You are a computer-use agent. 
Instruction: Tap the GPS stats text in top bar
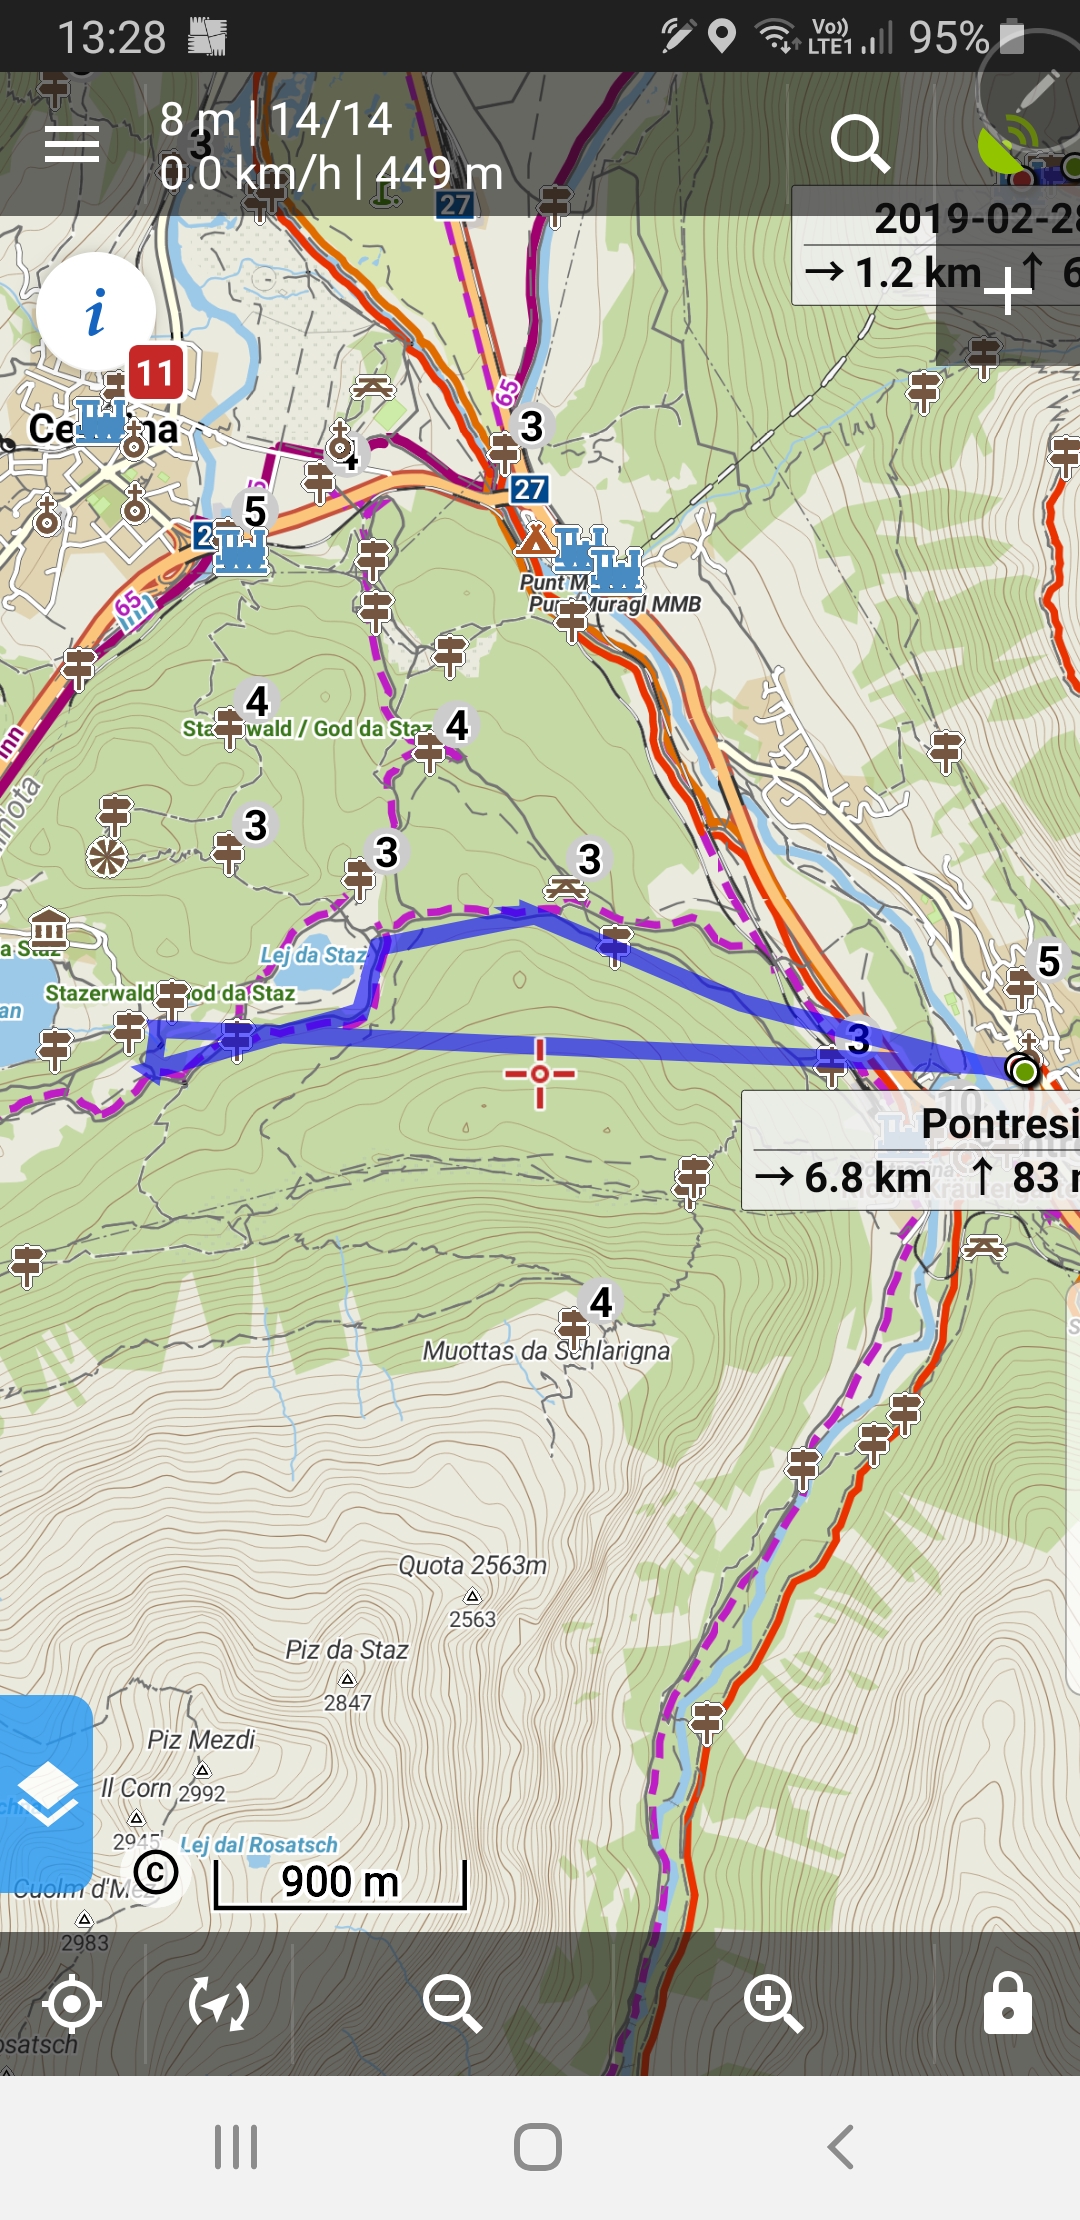coord(331,146)
